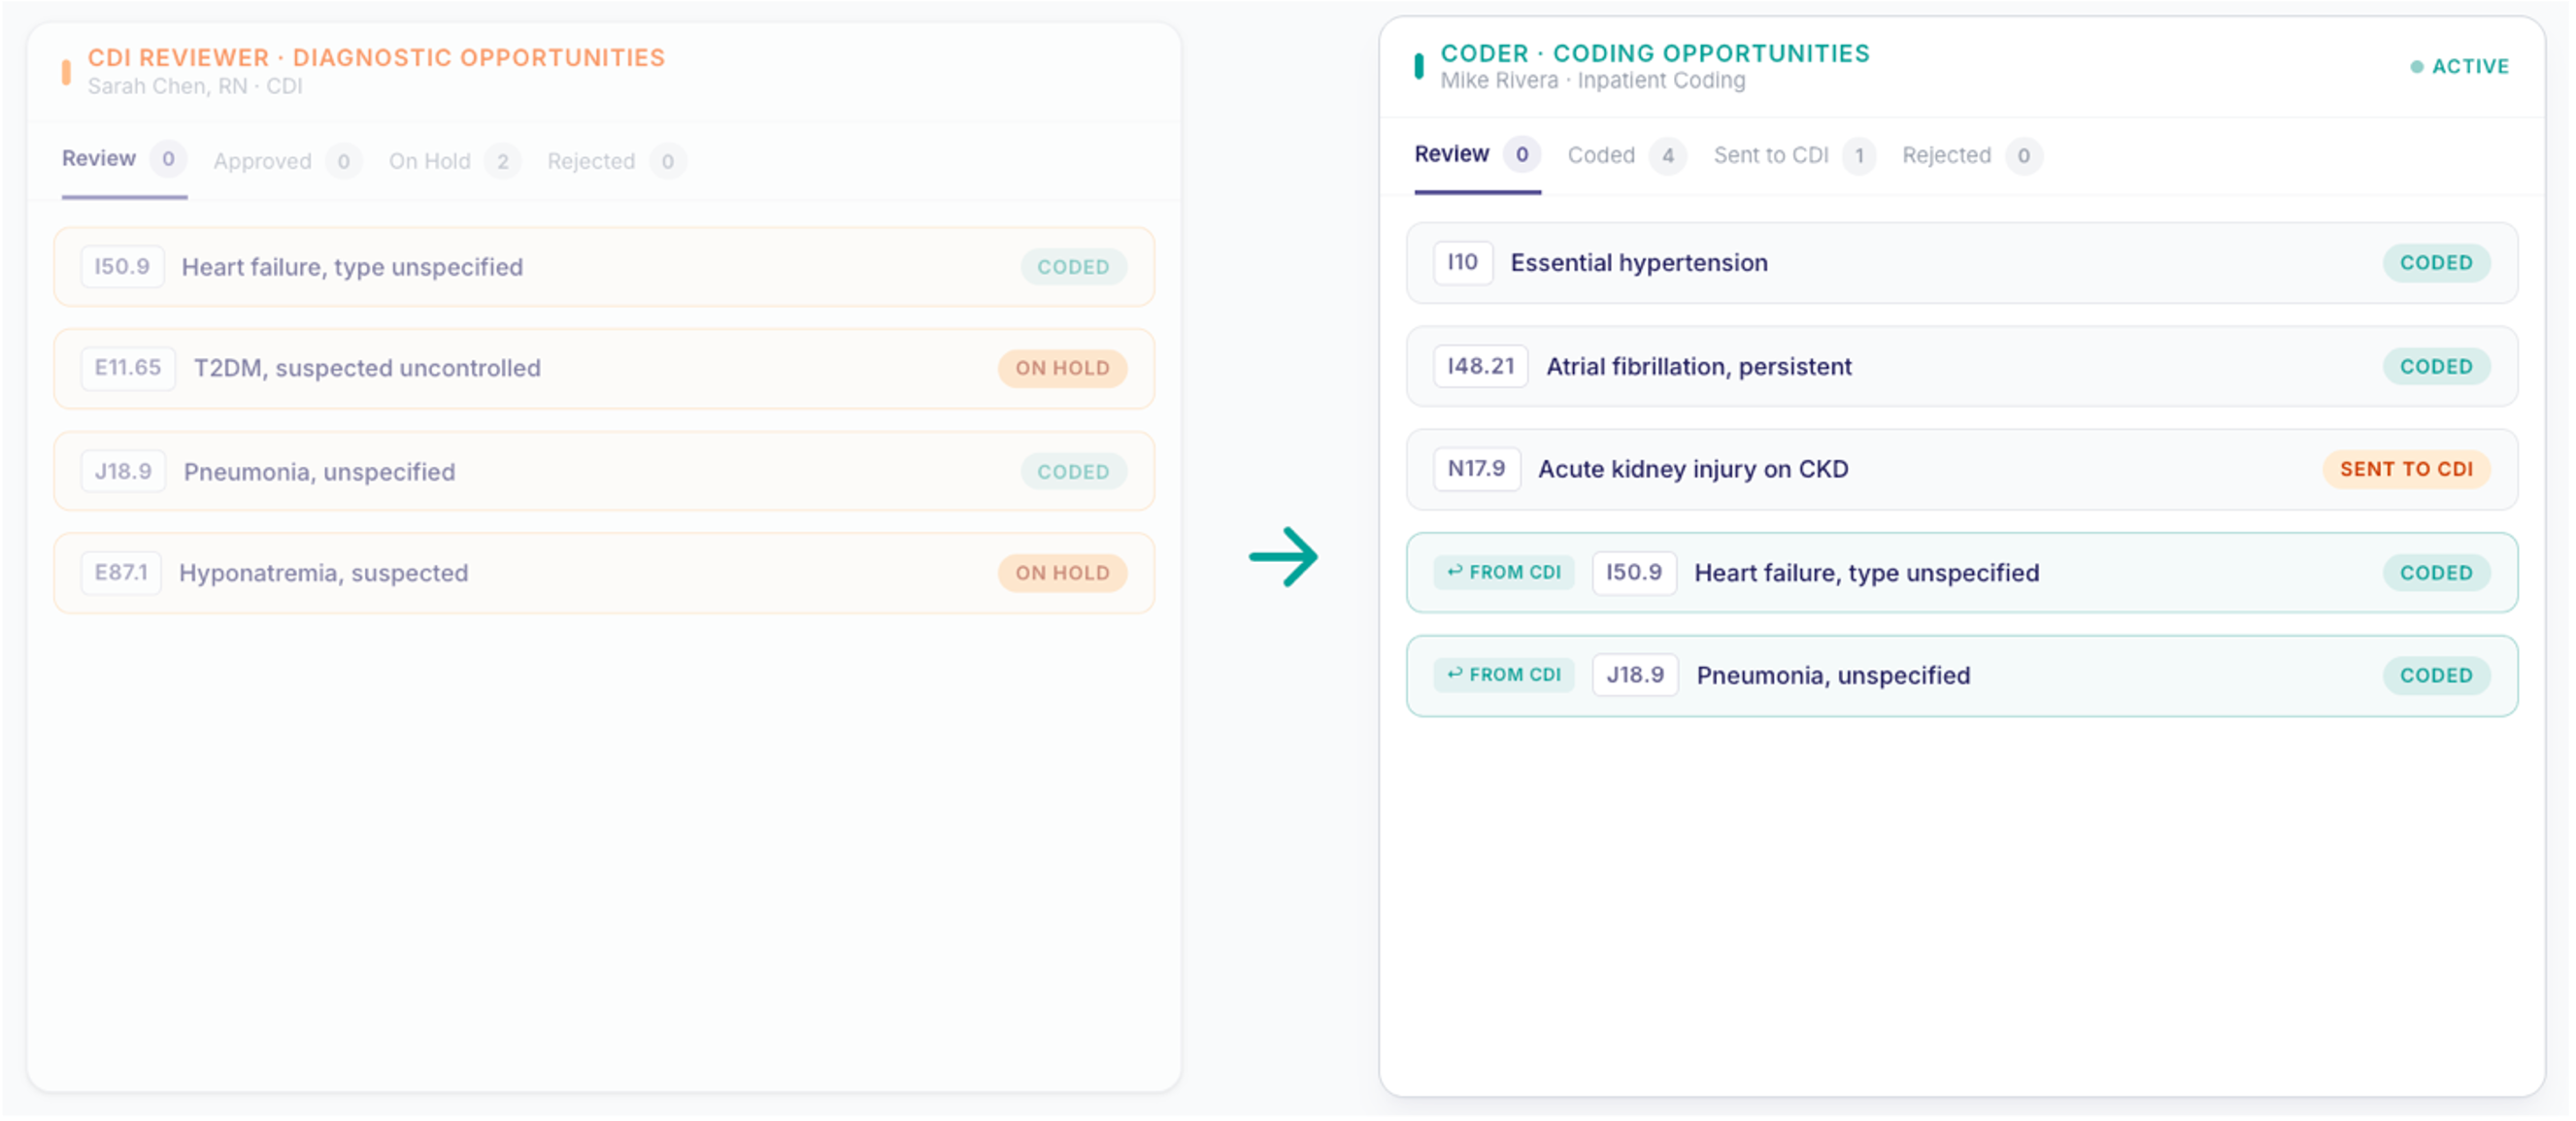Click CODED badge on Coder Pneumonia row
This screenshot has width=2576, height=1121.
(x=2436, y=677)
